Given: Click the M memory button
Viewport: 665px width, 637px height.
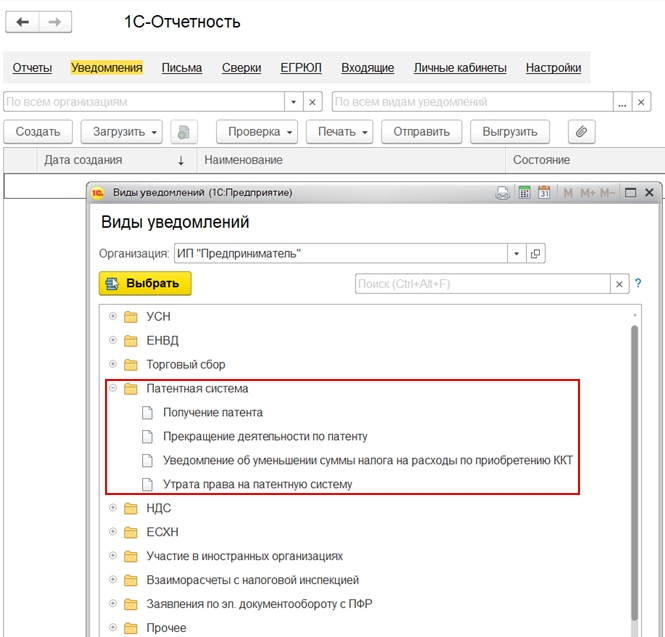Looking at the screenshot, I should click(568, 193).
